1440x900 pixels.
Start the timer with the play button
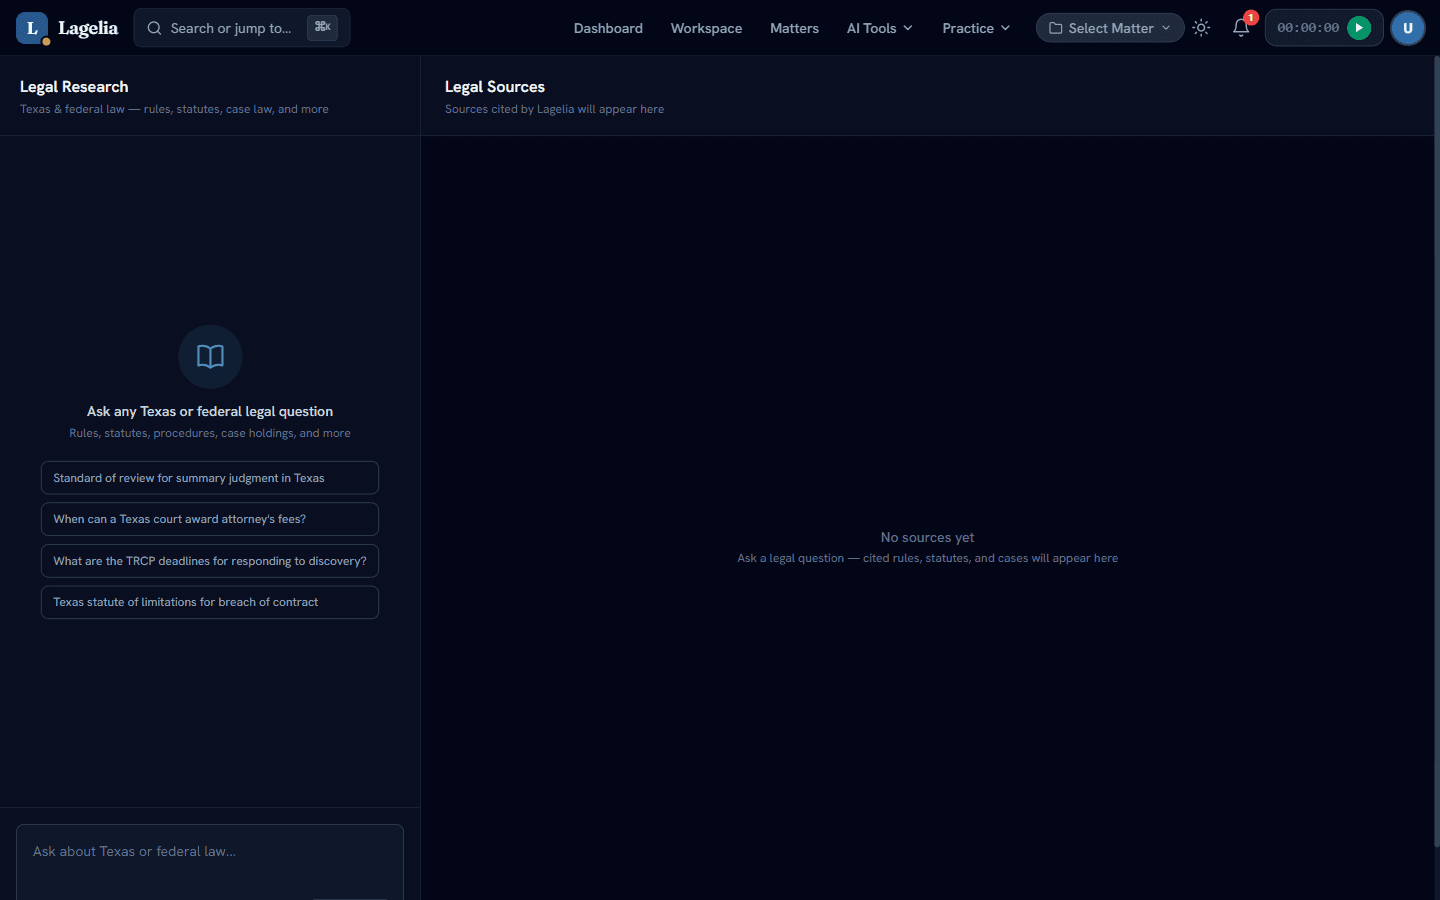pos(1358,28)
